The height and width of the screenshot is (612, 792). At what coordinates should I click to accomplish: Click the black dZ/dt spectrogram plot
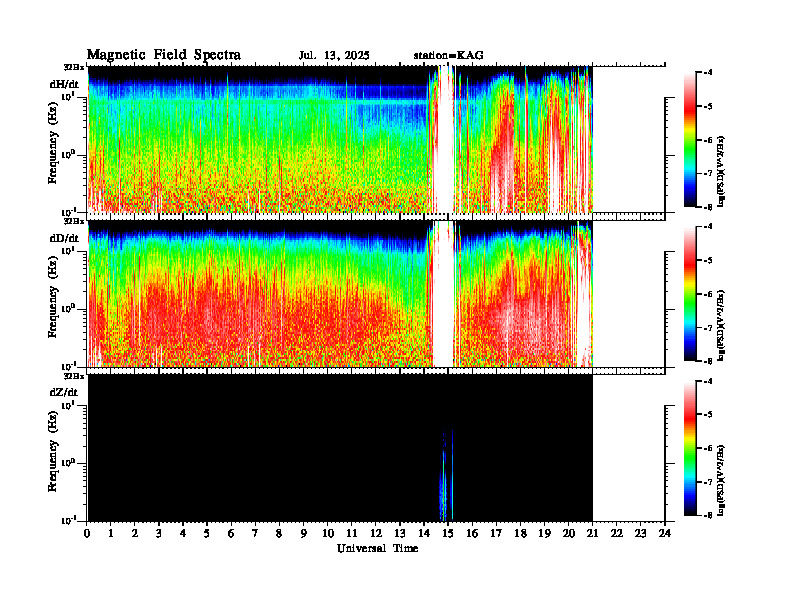click(x=340, y=448)
